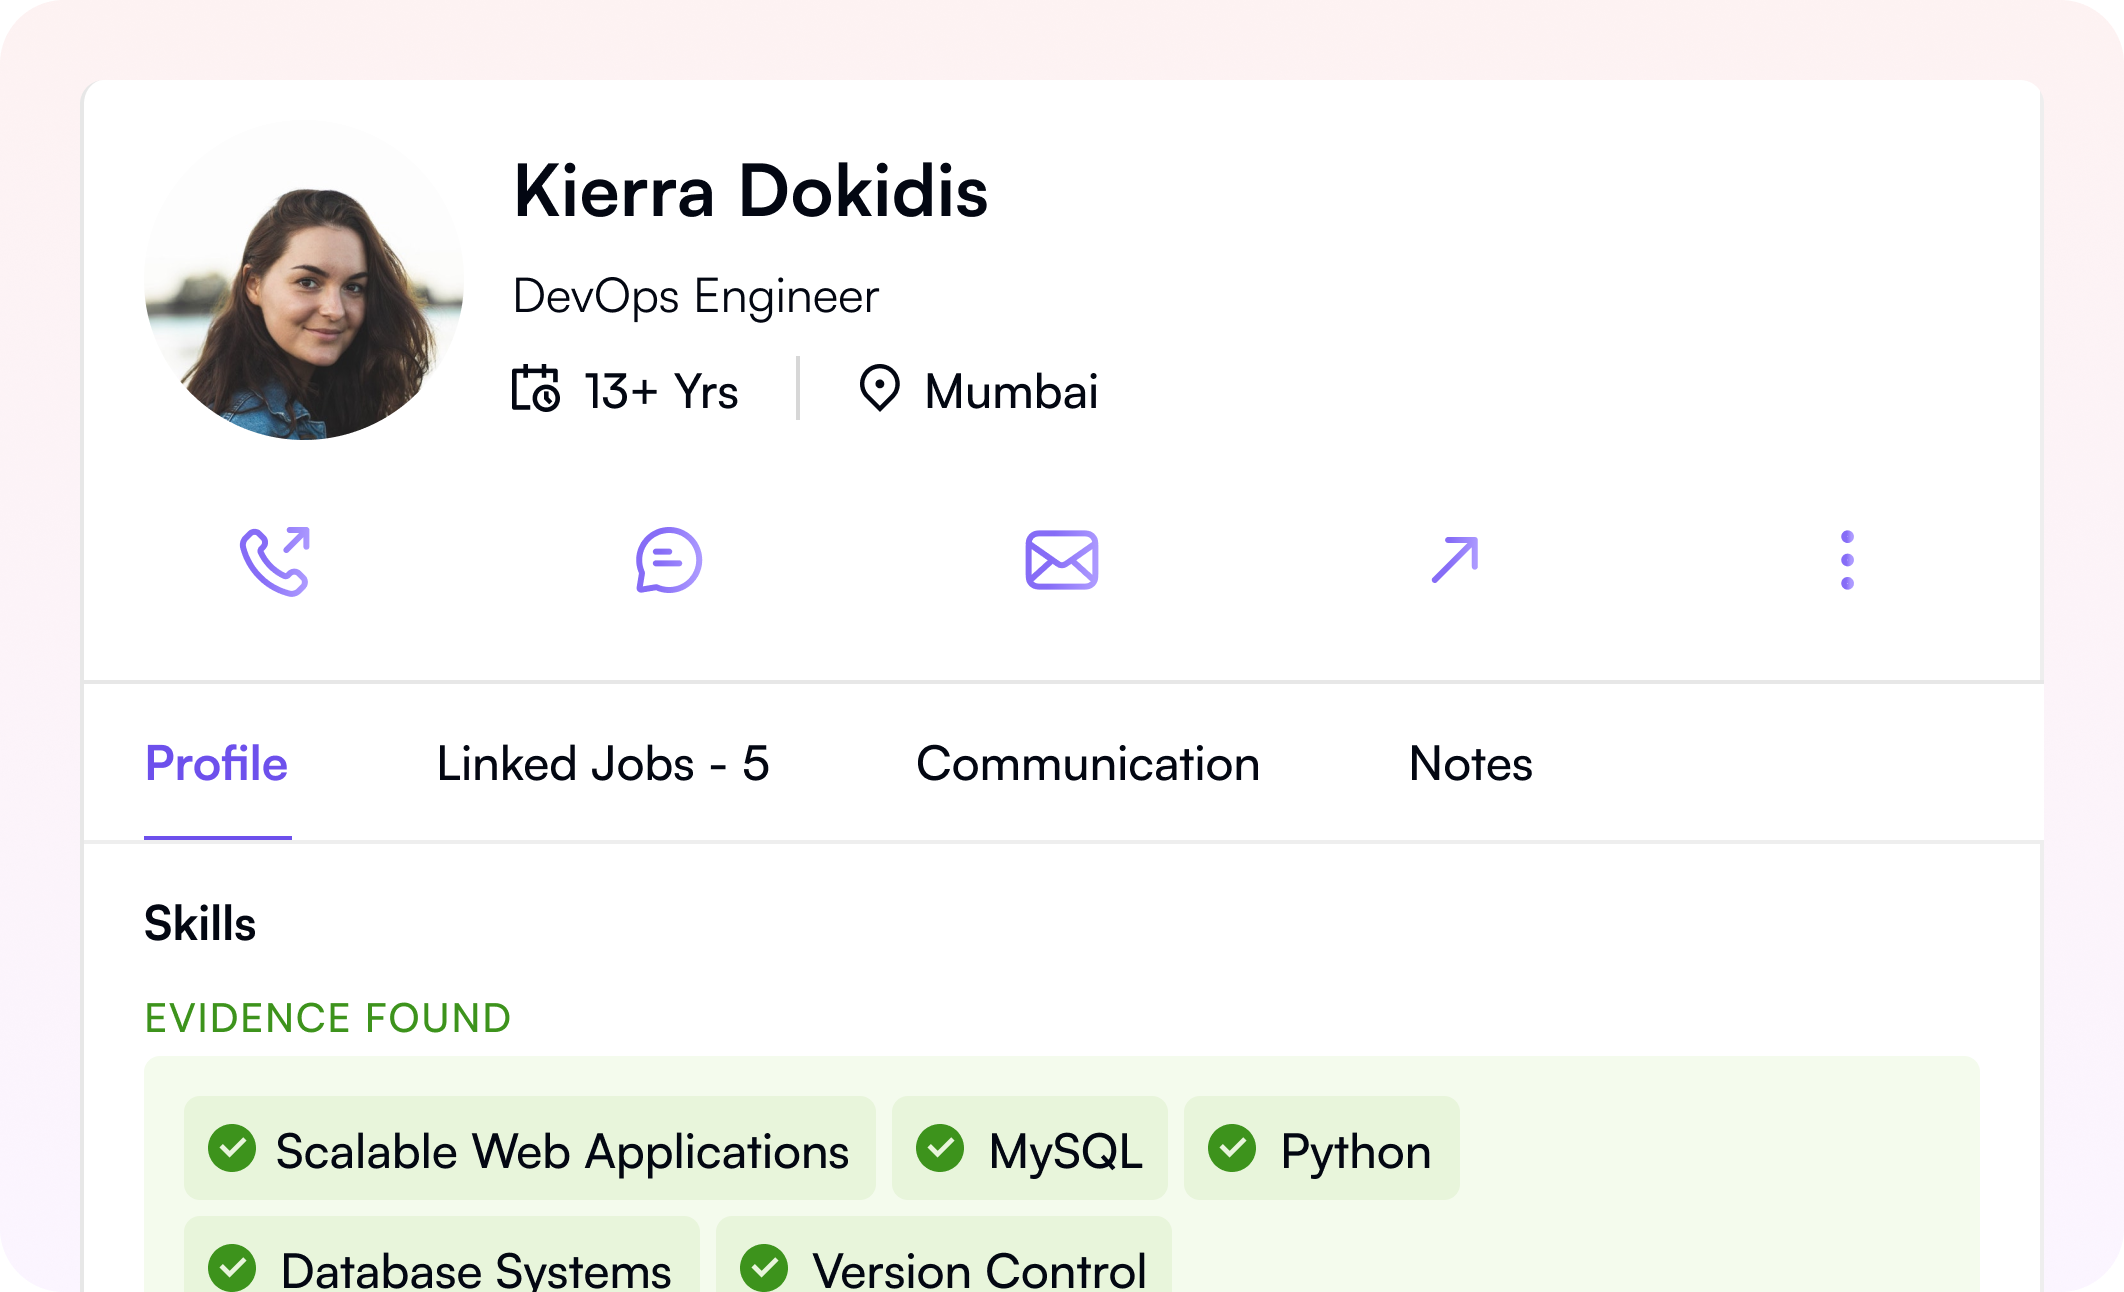Click the calendar experience icon
Viewport: 2124px width, 1292px height.
click(535, 389)
